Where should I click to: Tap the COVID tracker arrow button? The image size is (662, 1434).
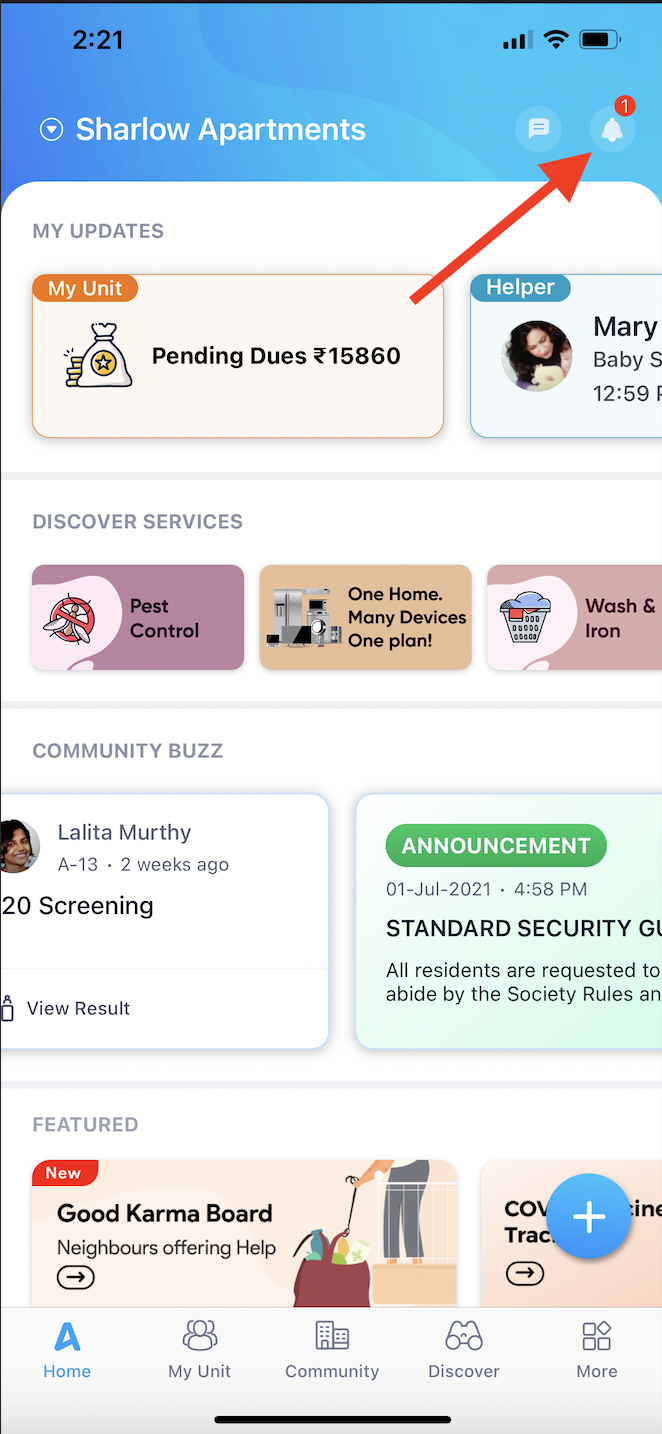tap(525, 1272)
